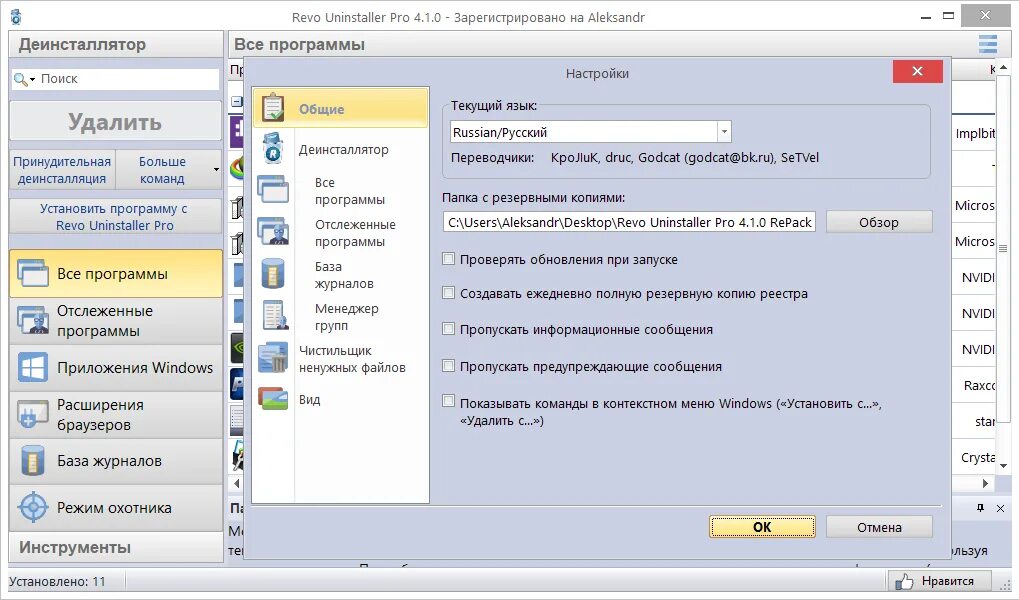Click Обзор to browse backup folder
1019x600 pixels.
click(x=879, y=222)
